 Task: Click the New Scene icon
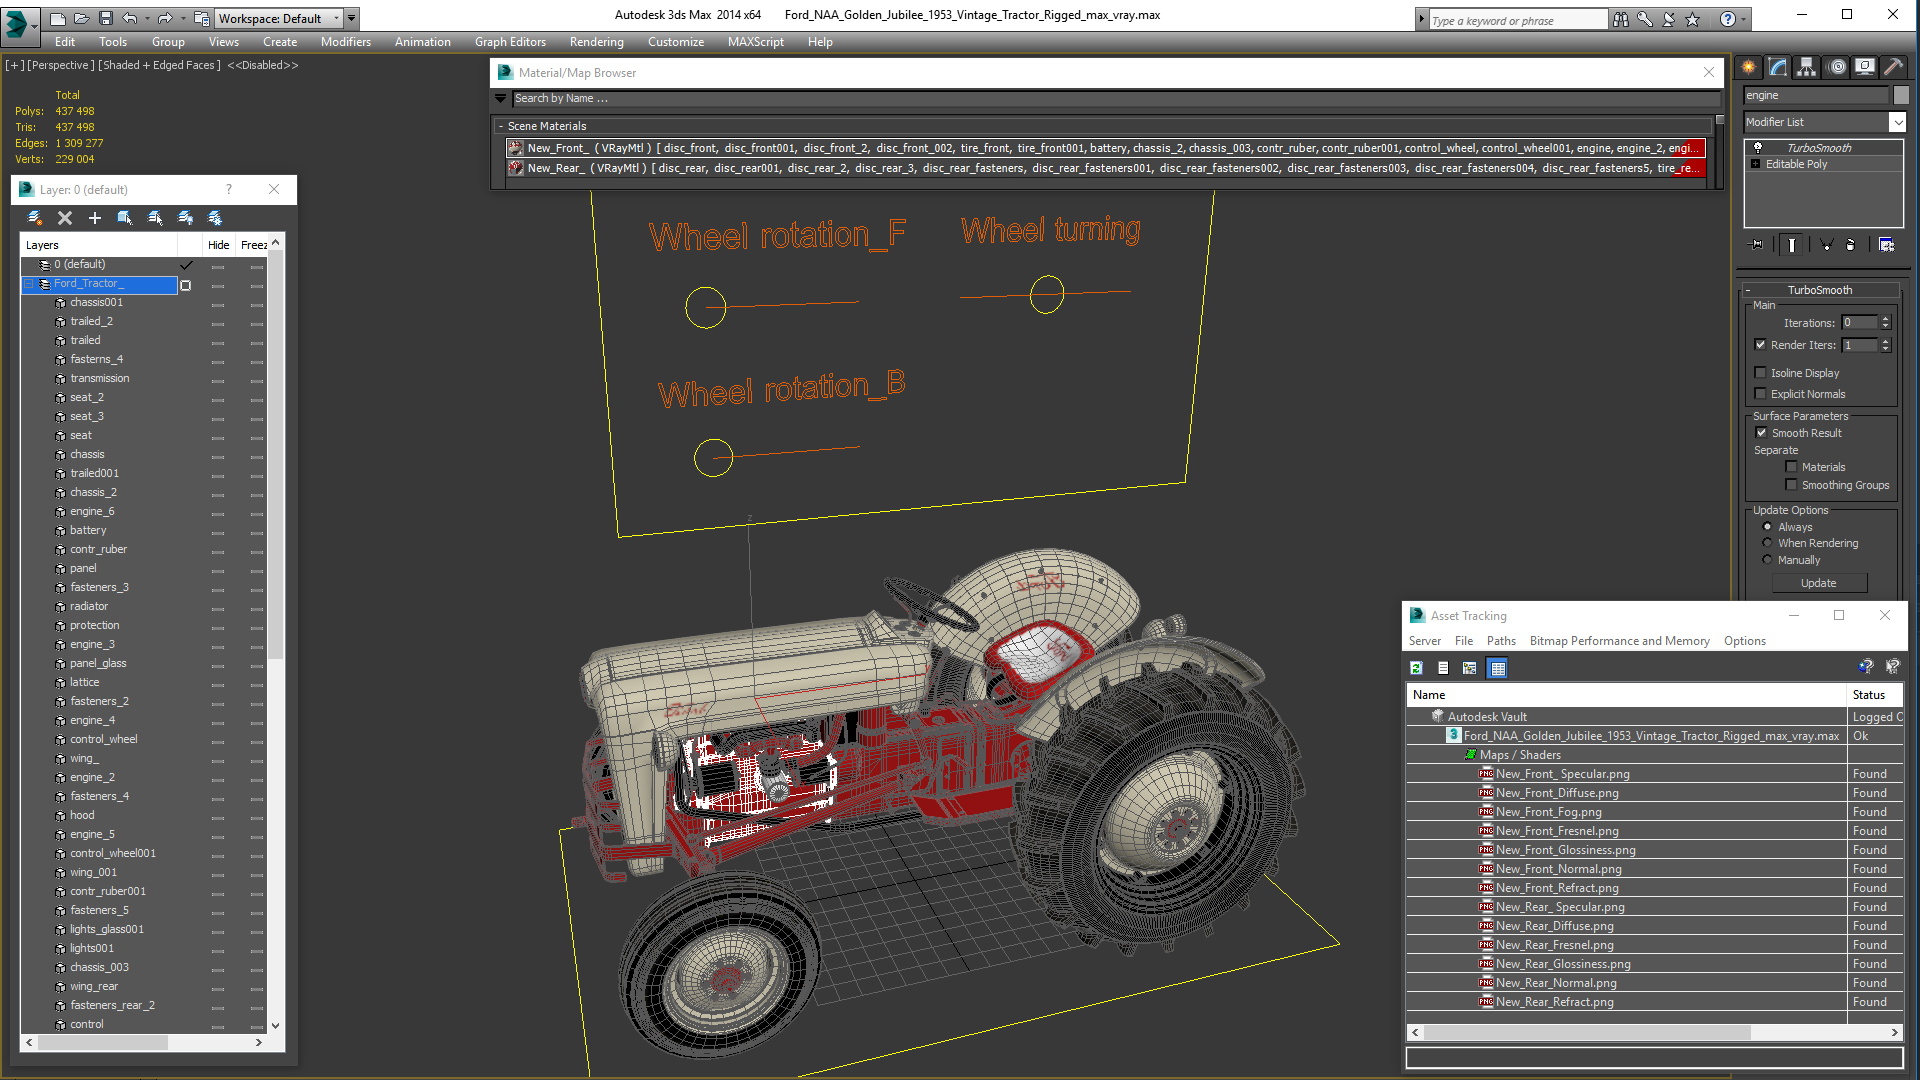[x=57, y=18]
